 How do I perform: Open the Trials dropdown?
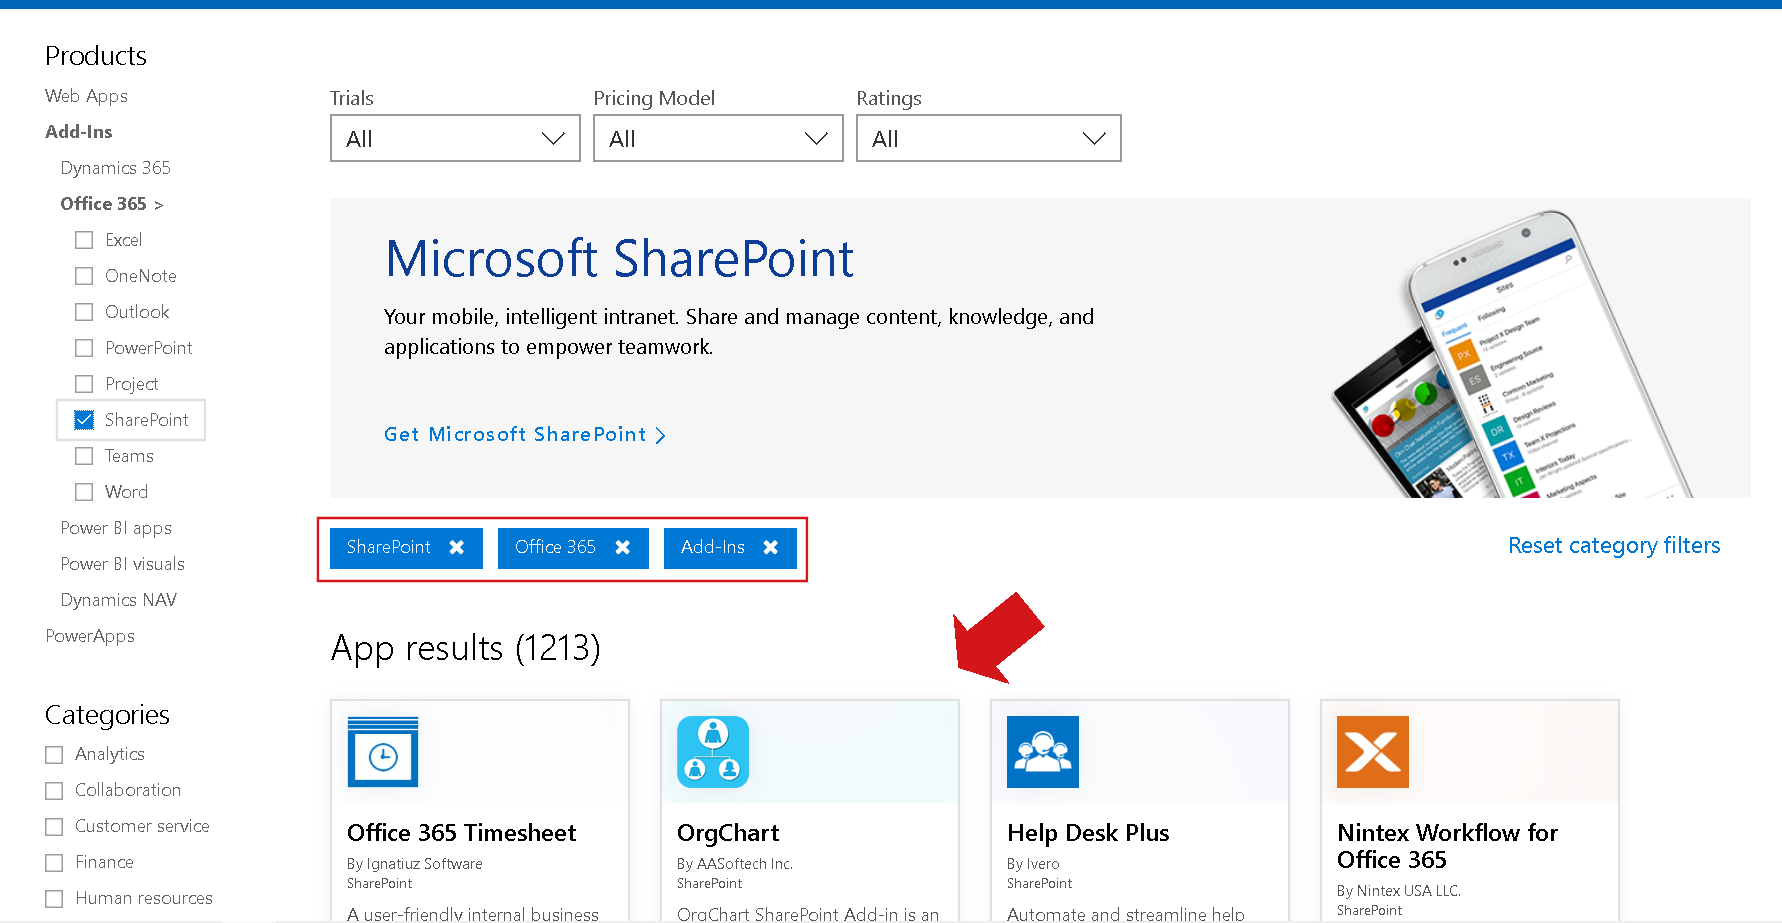point(455,138)
